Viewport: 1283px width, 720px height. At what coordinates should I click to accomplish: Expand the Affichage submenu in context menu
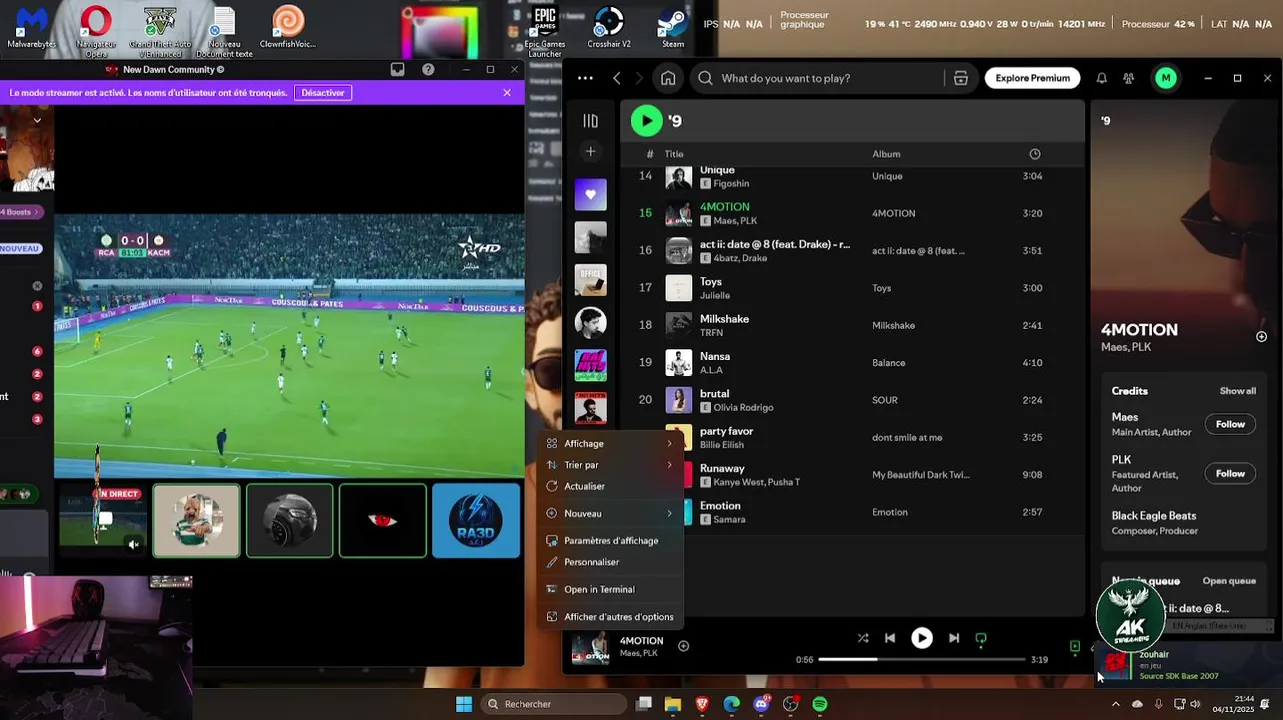(x=610, y=443)
